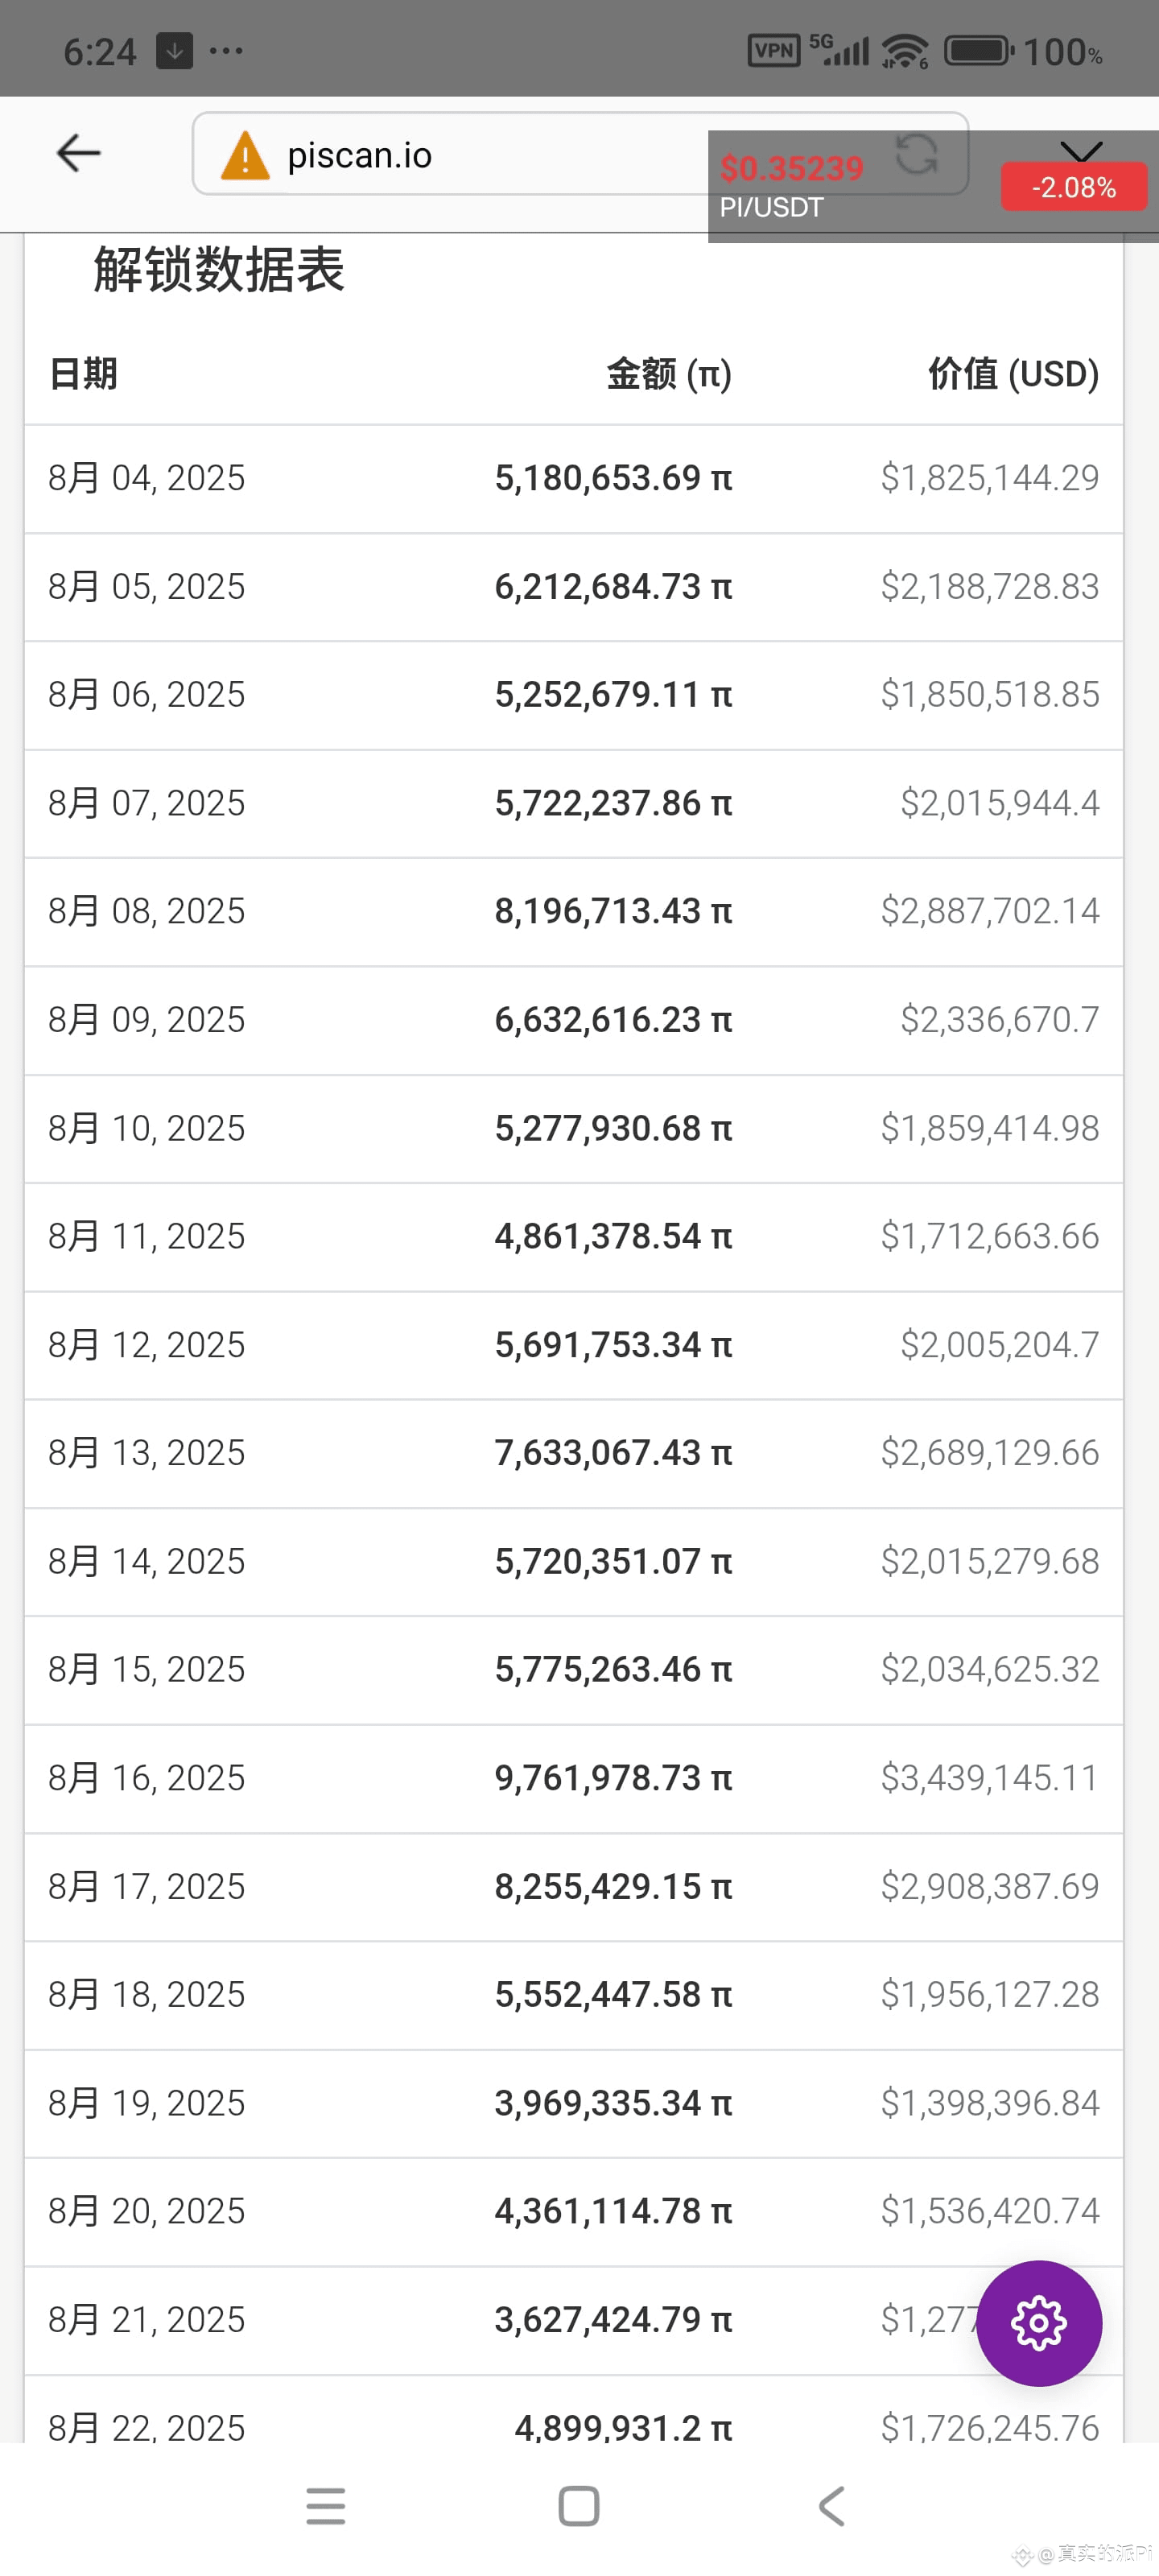Open the purple settings gear button
Image resolution: width=1159 pixels, height=2576 pixels.
tap(1039, 2322)
